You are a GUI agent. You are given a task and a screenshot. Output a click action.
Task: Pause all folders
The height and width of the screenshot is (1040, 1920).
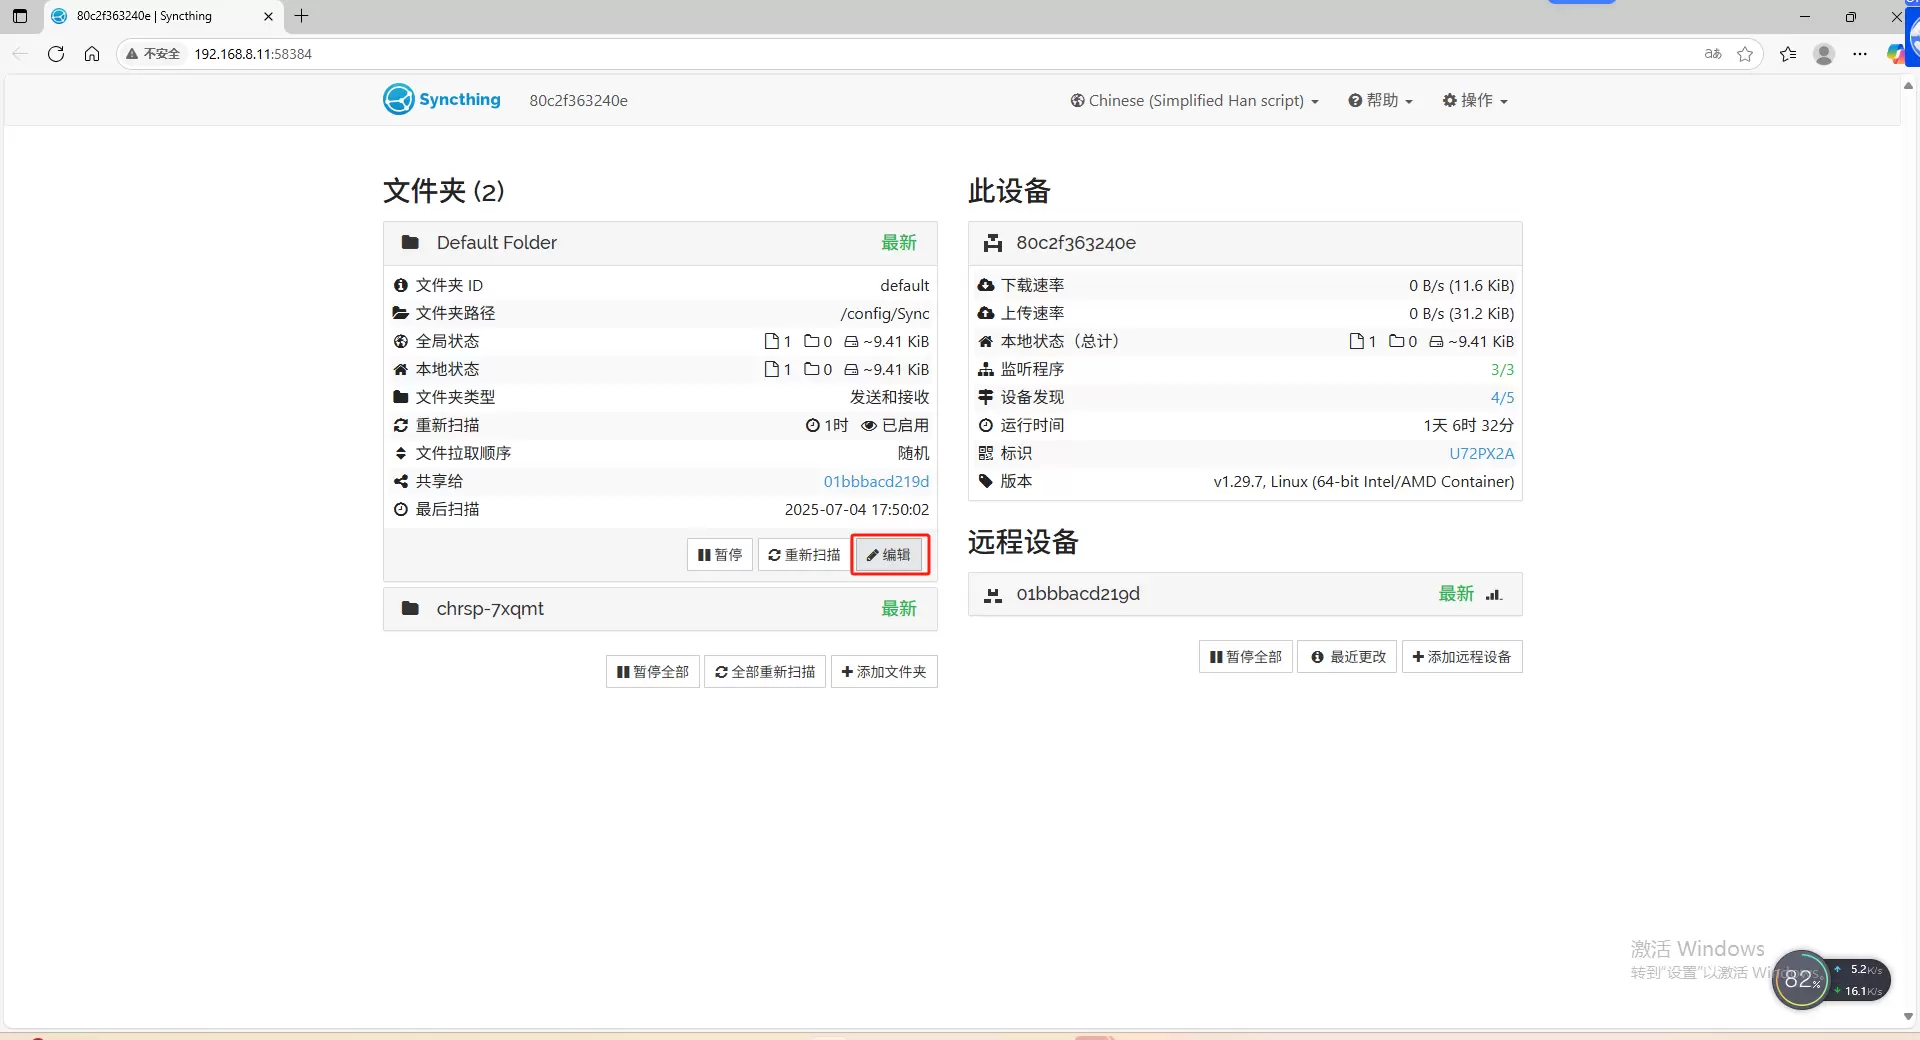coord(652,672)
